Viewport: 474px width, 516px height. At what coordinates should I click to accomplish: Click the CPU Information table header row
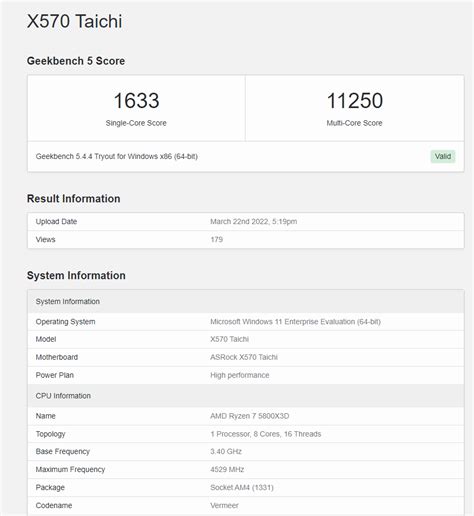[246, 396]
